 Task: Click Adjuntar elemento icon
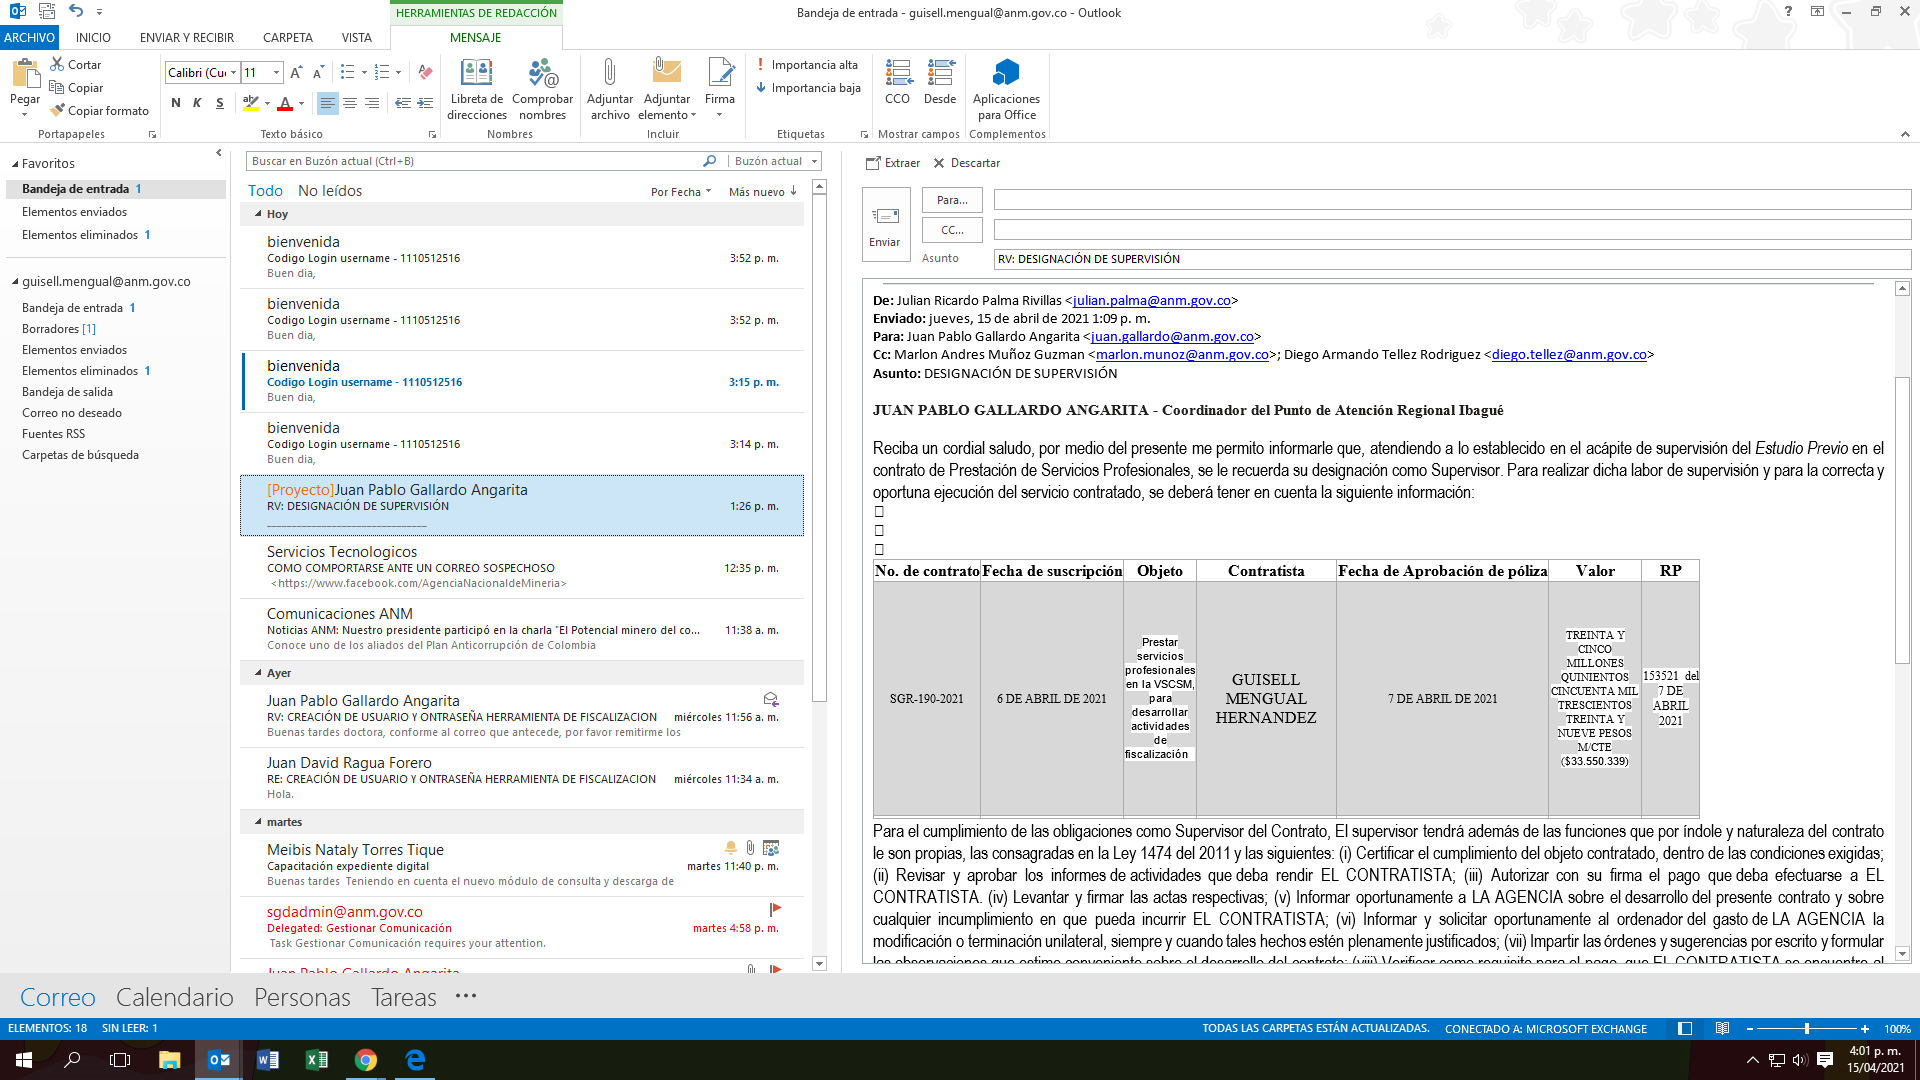point(666,72)
